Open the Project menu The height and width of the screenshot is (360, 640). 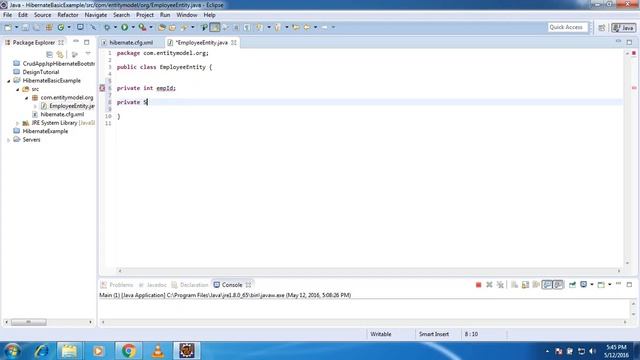click(145, 15)
